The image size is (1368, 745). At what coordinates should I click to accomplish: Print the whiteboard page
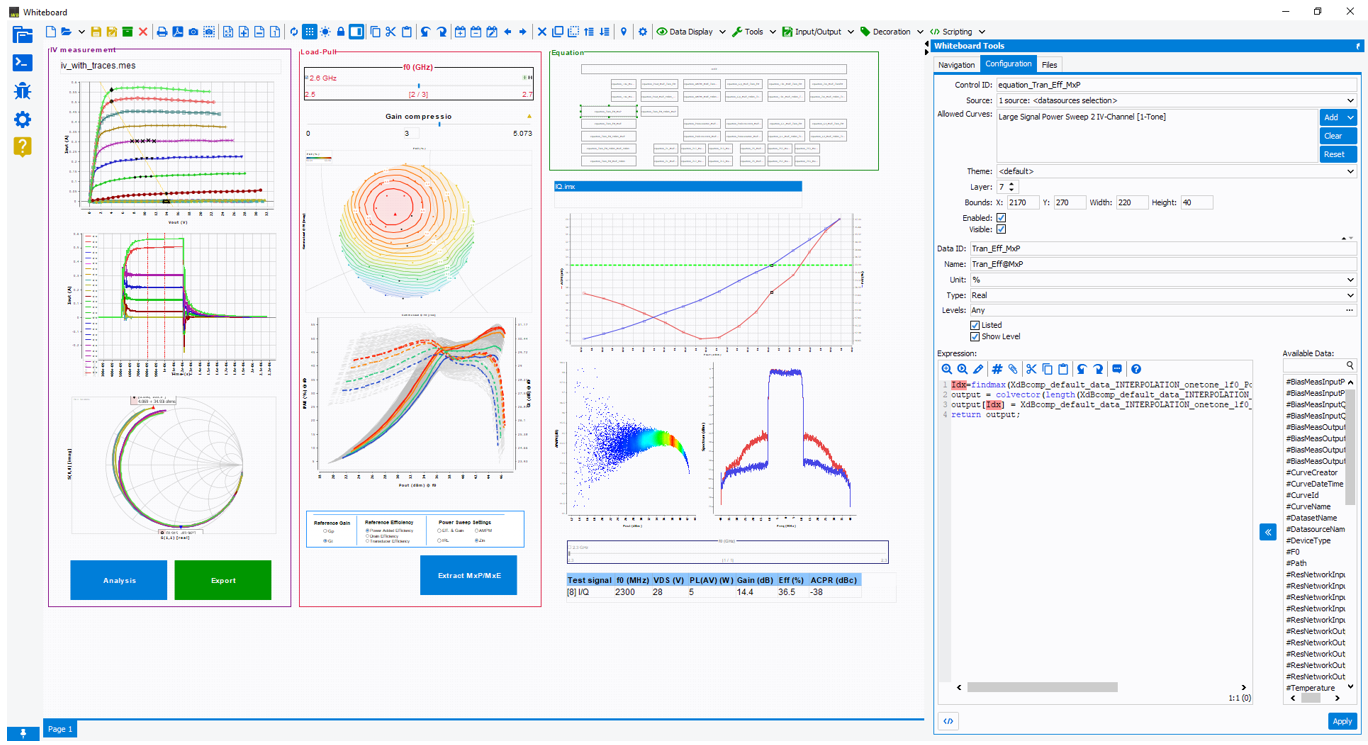[162, 32]
